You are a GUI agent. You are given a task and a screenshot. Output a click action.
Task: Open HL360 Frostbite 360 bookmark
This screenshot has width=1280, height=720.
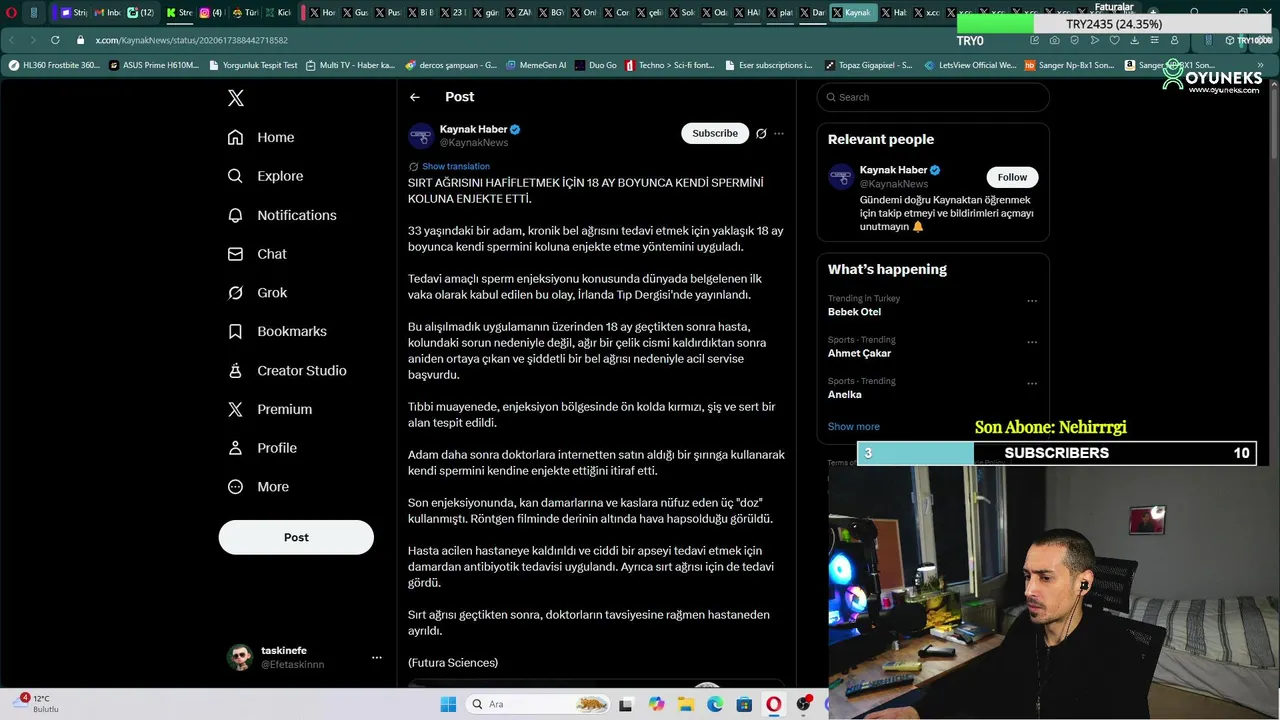[x=55, y=65]
